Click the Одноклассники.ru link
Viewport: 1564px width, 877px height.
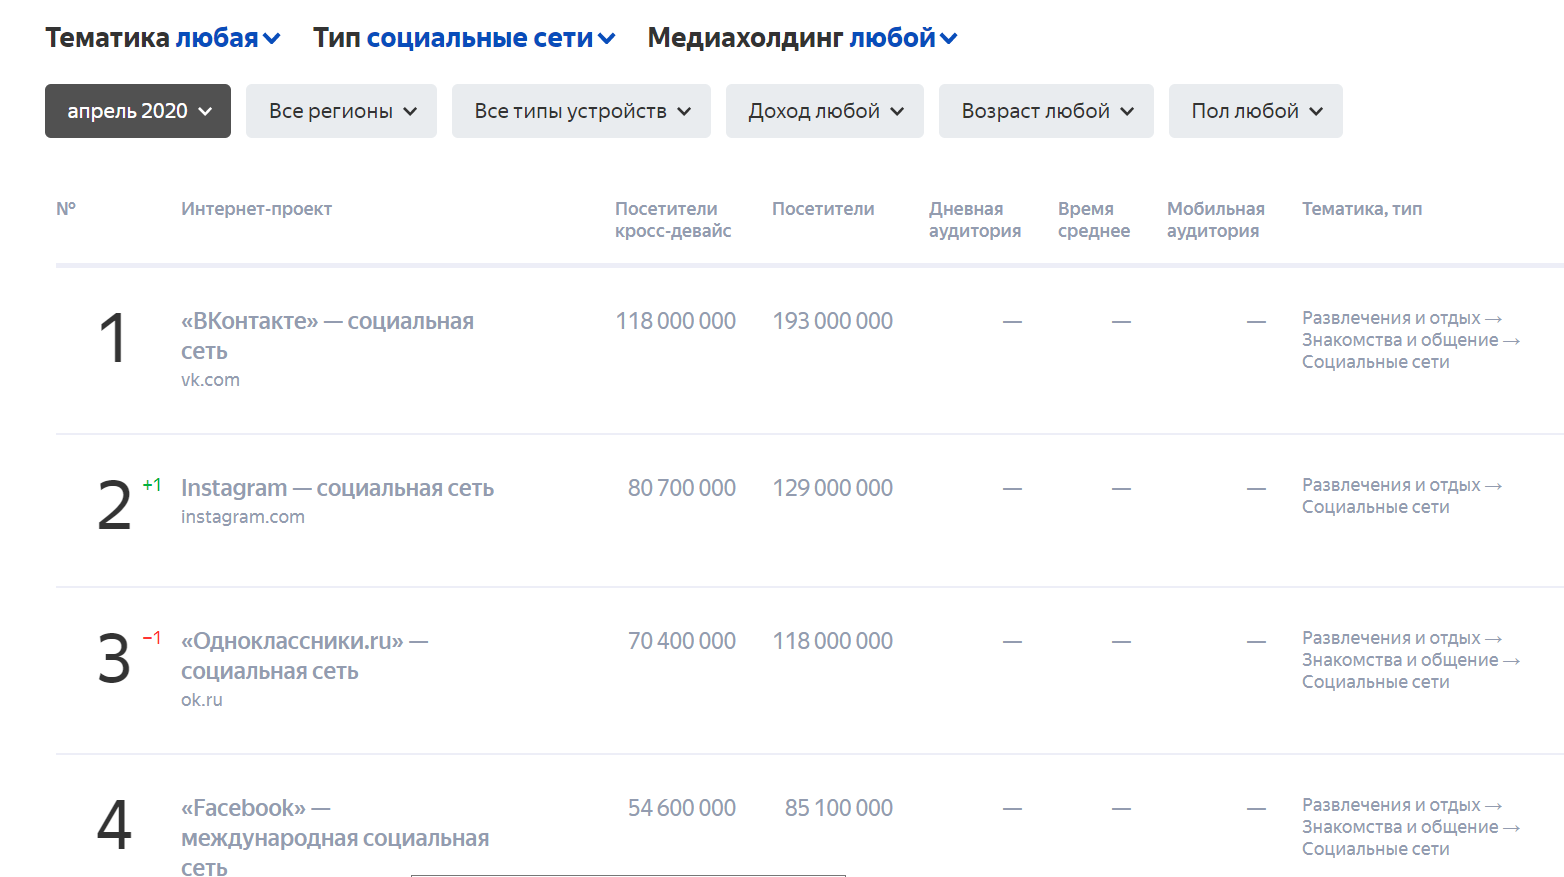pyautogui.click(x=304, y=655)
